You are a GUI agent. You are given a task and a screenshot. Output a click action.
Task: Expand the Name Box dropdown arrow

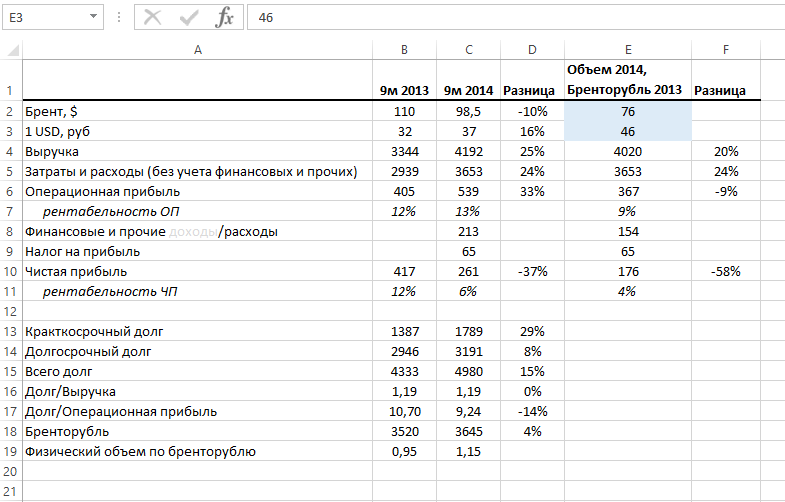coord(93,17)
